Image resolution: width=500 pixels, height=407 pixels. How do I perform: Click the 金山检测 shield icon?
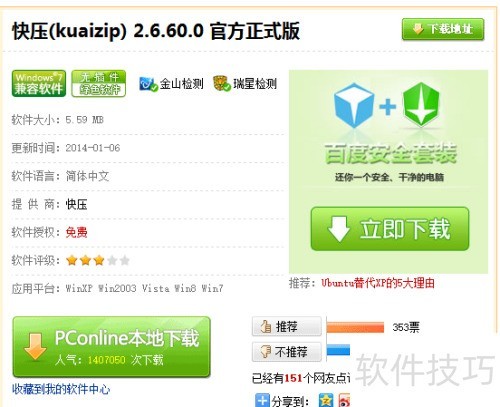point(148,84)
